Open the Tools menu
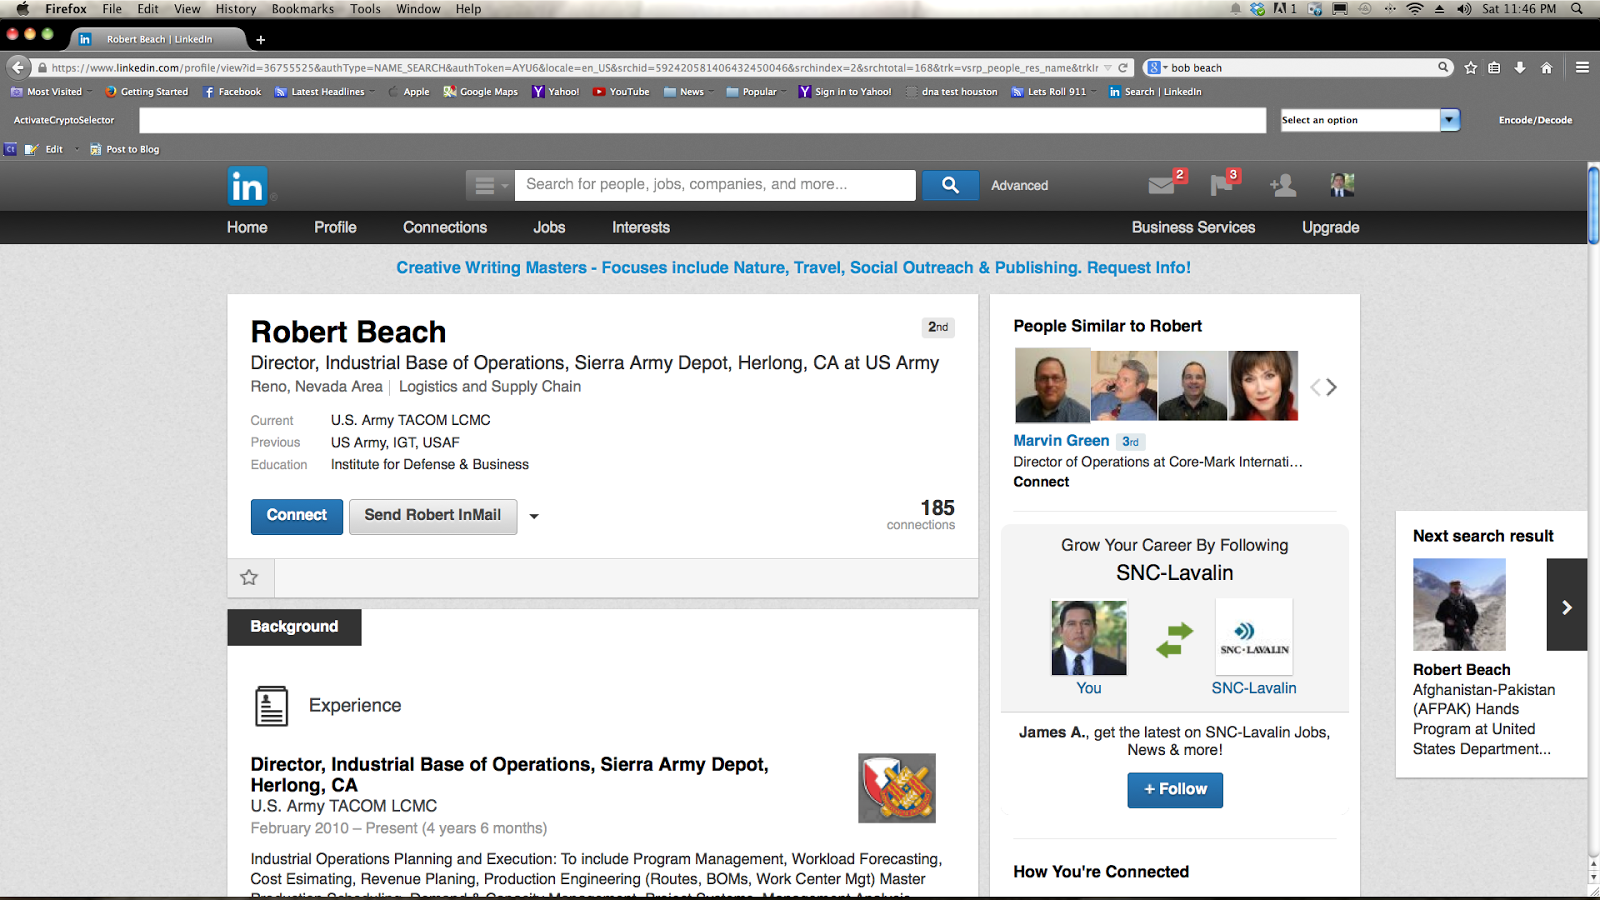Screen dimensions: 1600x900 point(365,9)
